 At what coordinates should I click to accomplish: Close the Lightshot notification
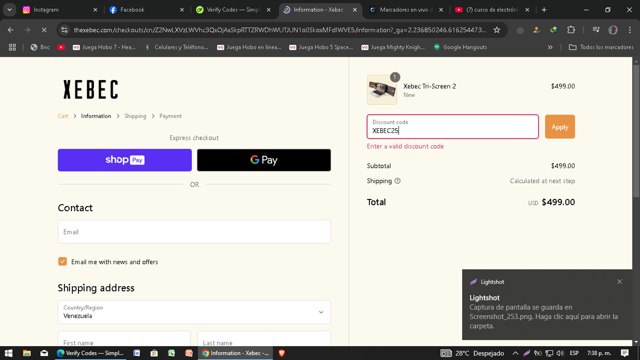coord(619,282)
